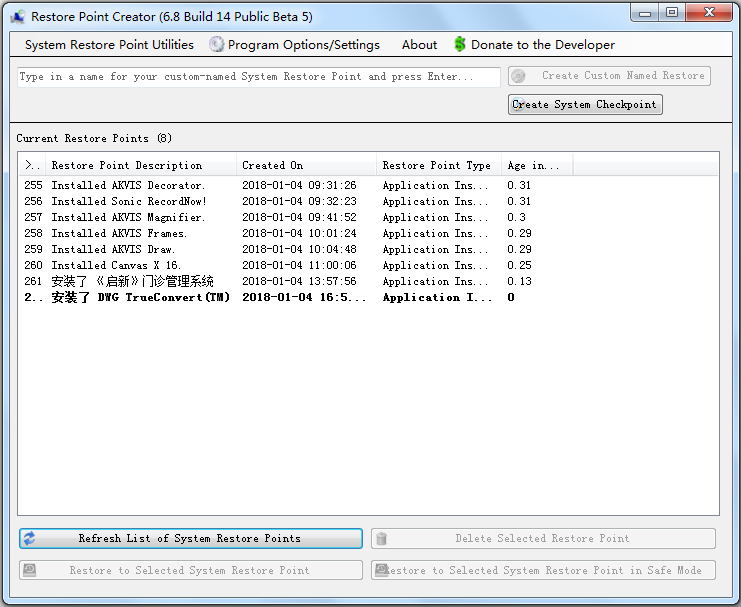Sort by the ID column header
The image size is (741, 607).
click(x=32, y=165)
